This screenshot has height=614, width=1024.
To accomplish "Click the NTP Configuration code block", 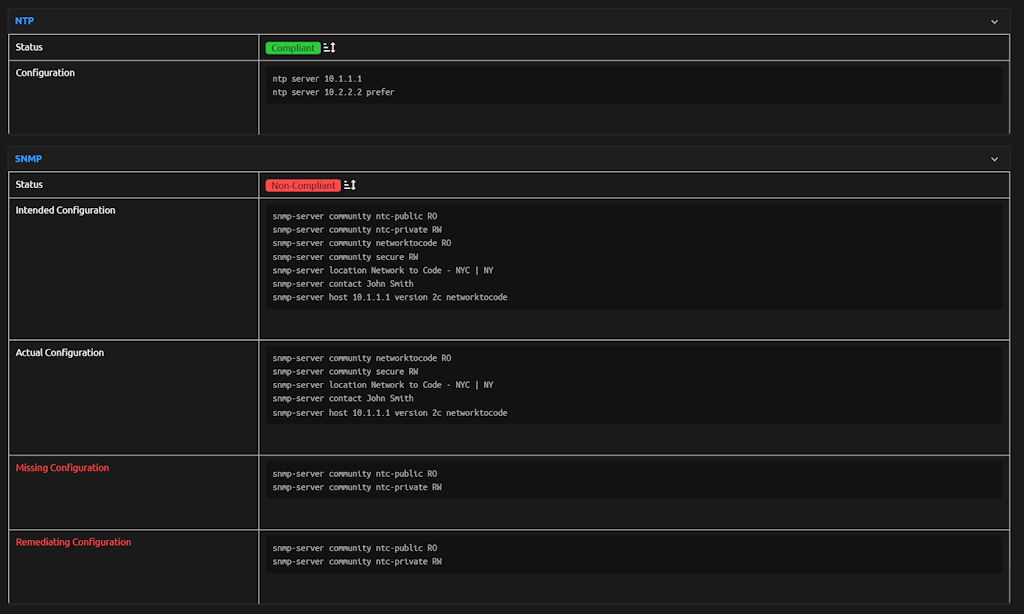I will pyautogui.click(x=633, y=85).
